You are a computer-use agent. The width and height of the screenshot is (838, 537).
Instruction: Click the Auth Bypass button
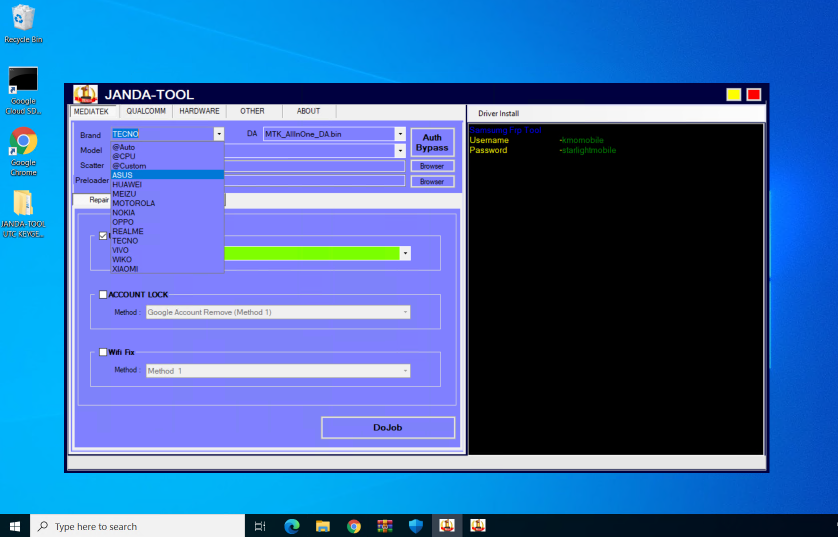(x=432, y=142)
